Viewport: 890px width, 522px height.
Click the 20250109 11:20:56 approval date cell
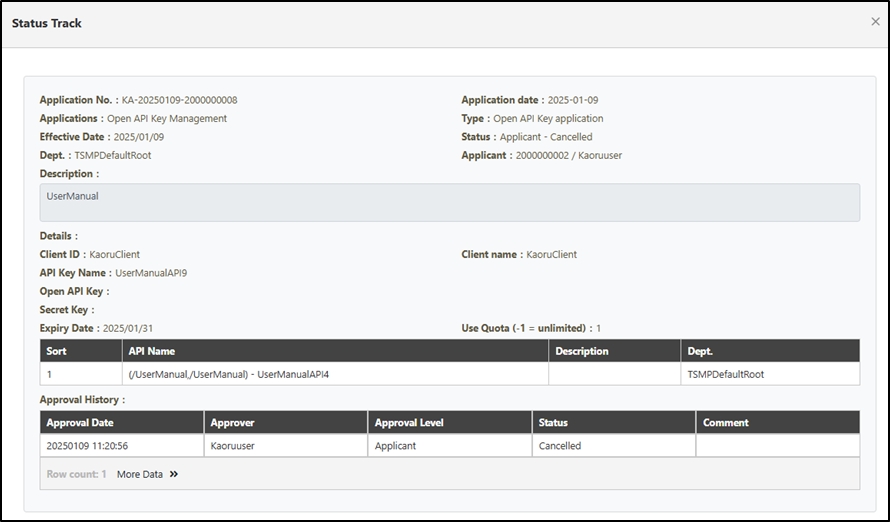pyautogui.click(x=87, y=446)
